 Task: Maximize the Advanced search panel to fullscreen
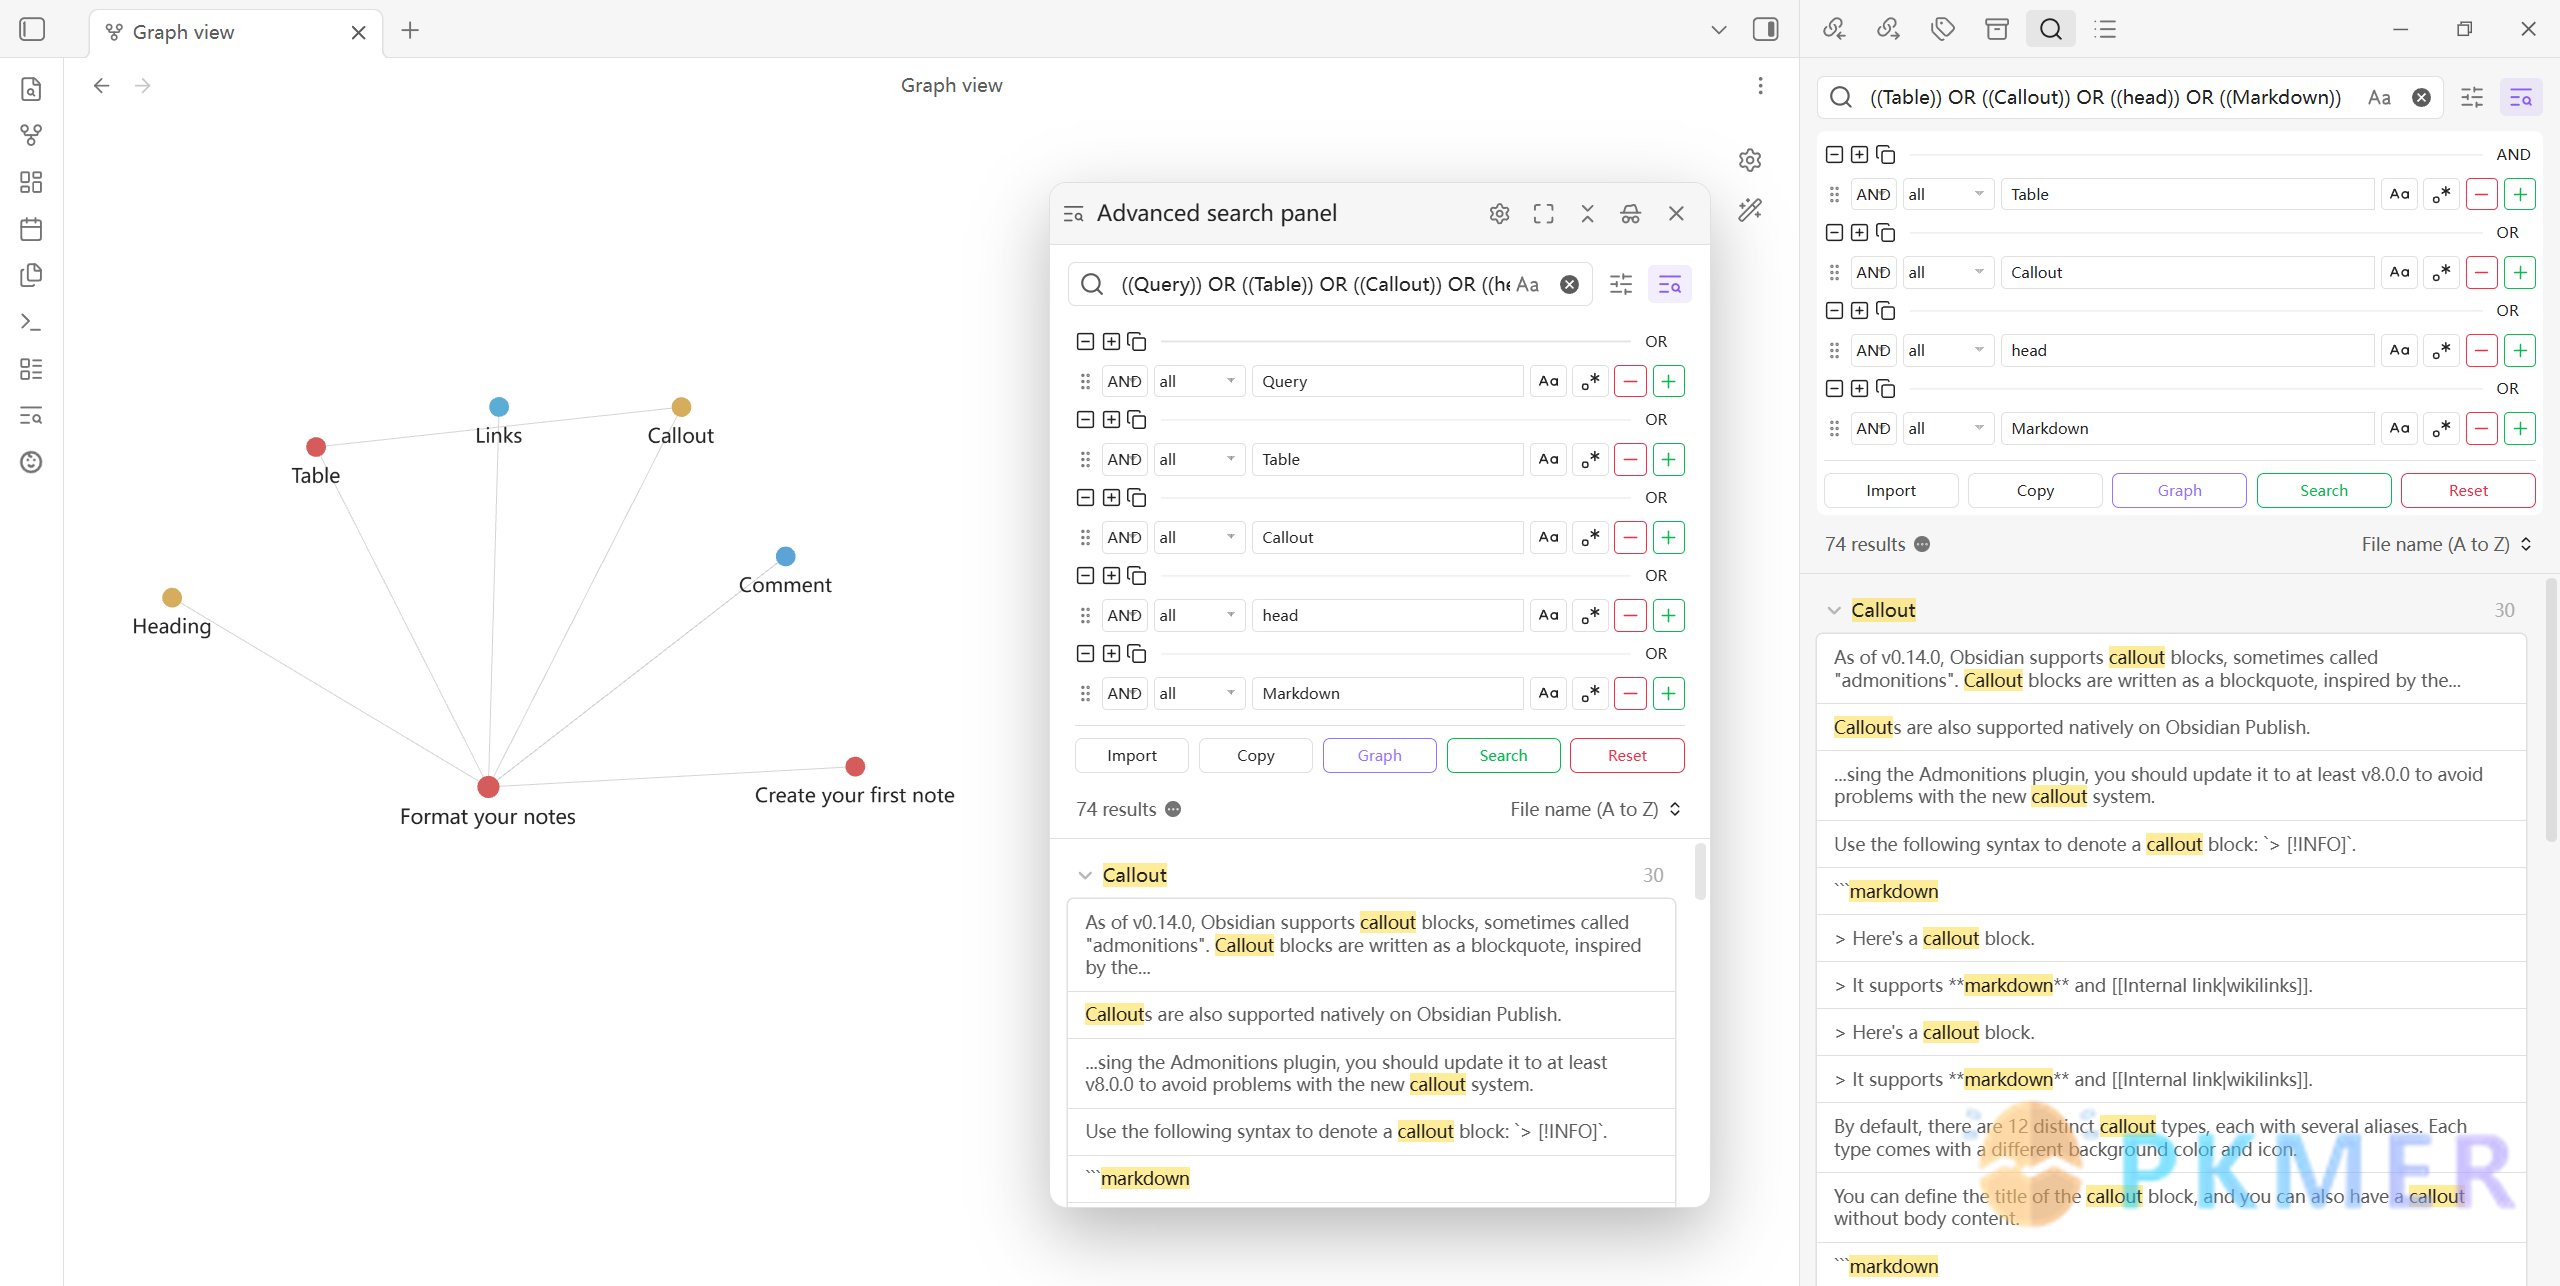point(1544,213)
